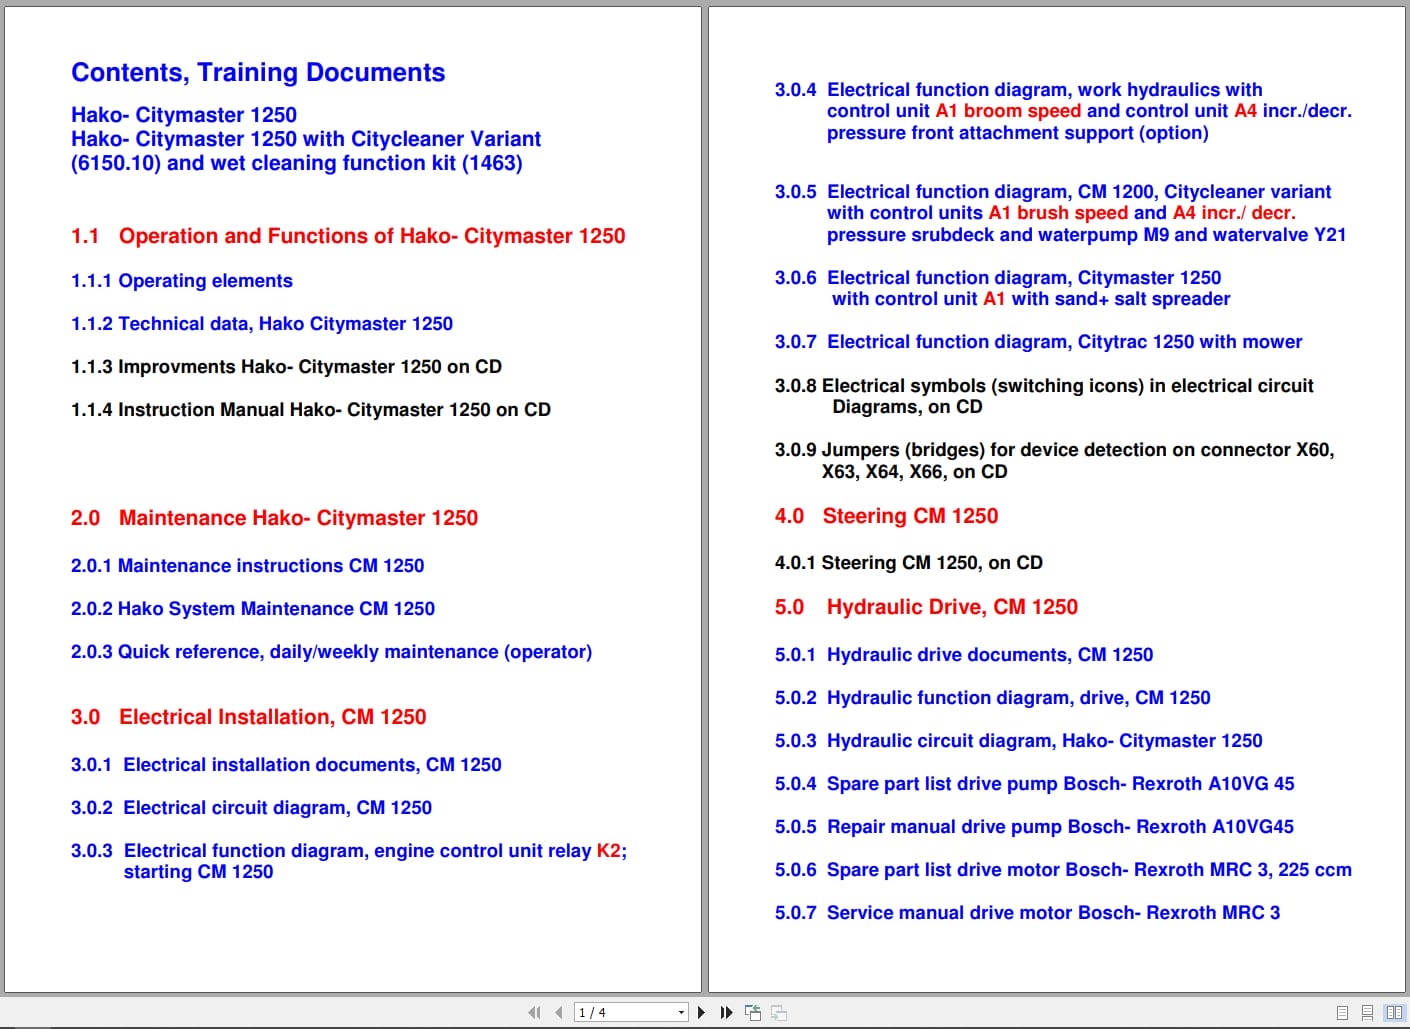Toggle two-page side-by-side view
1410x1029 pixels.
[x=1394, y=1012]
